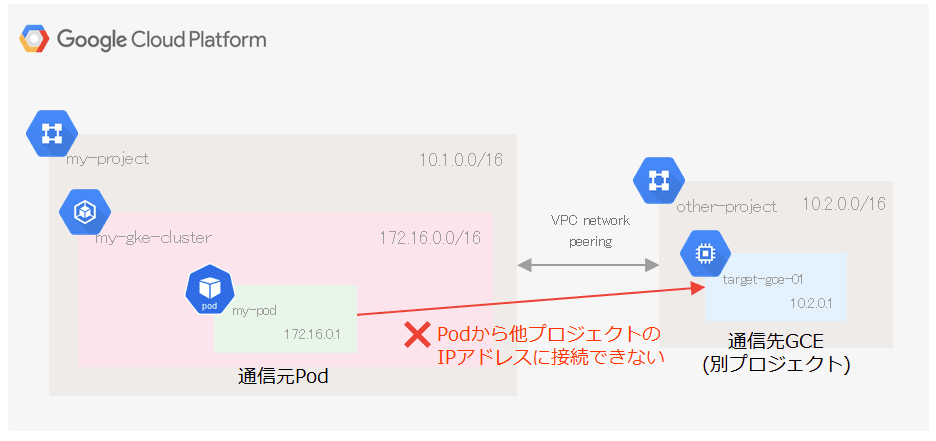Select the blue pod icon
The image size is (936, 441).
pos(210,291)
